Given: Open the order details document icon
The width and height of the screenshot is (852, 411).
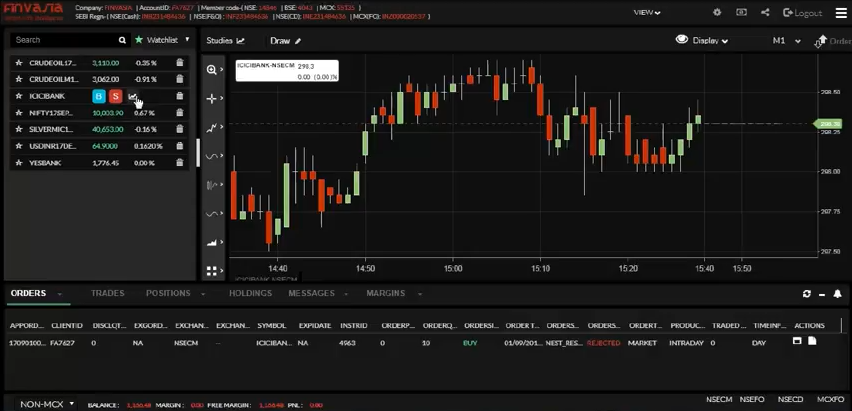Looking at the screenshot, I should (x=812, y=341).
